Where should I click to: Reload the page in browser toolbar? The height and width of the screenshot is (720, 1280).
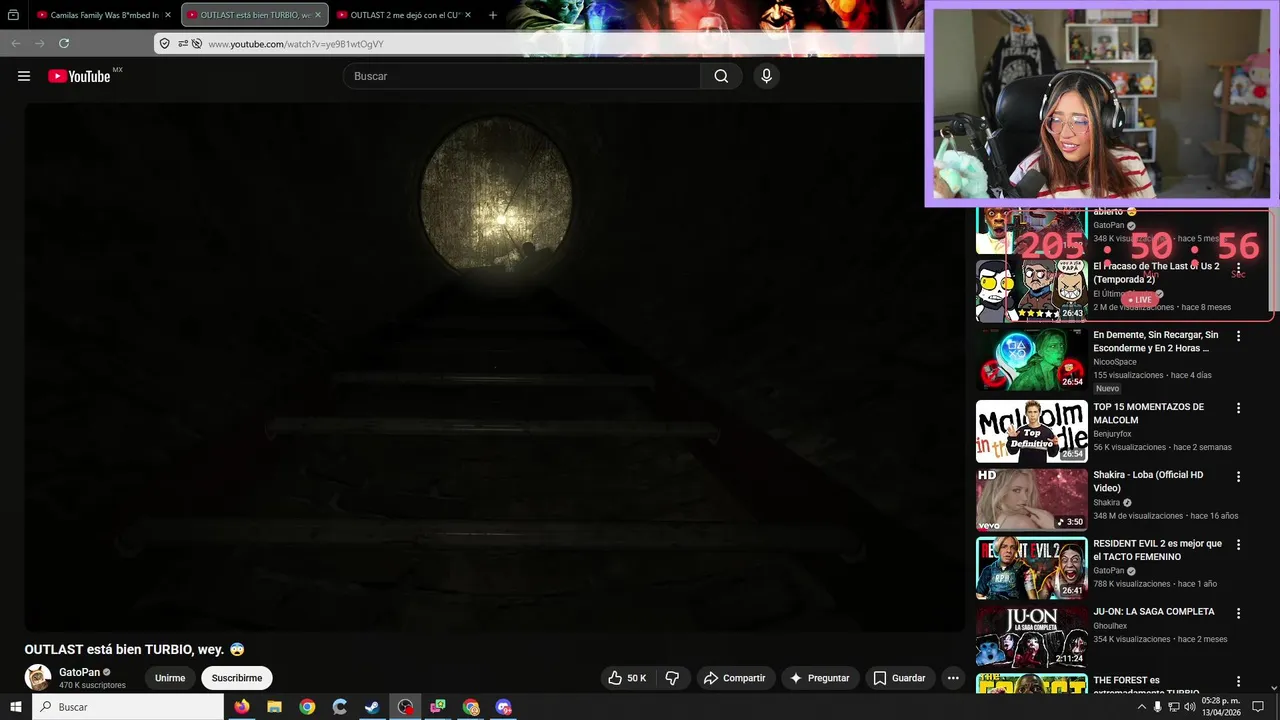tap(64, 43)
